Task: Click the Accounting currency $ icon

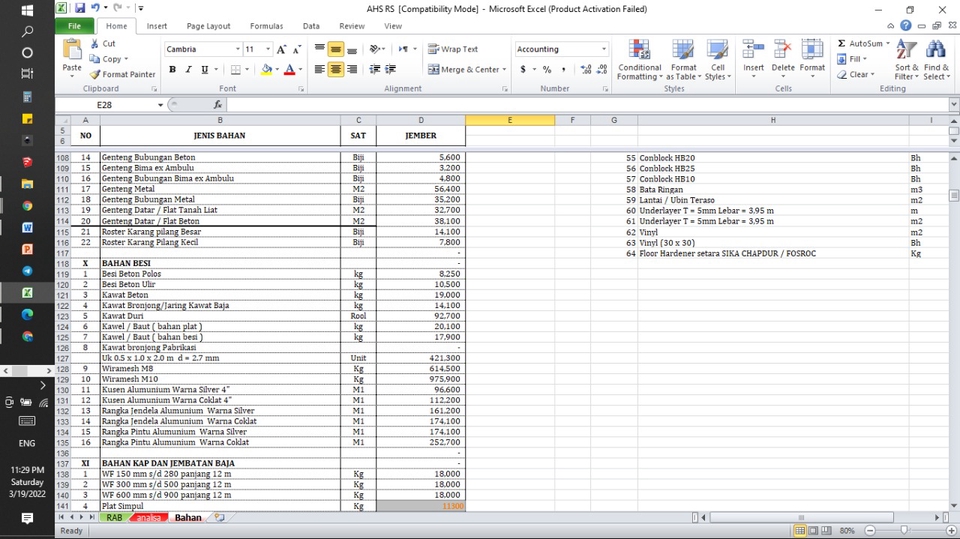Action: [523, 69]
